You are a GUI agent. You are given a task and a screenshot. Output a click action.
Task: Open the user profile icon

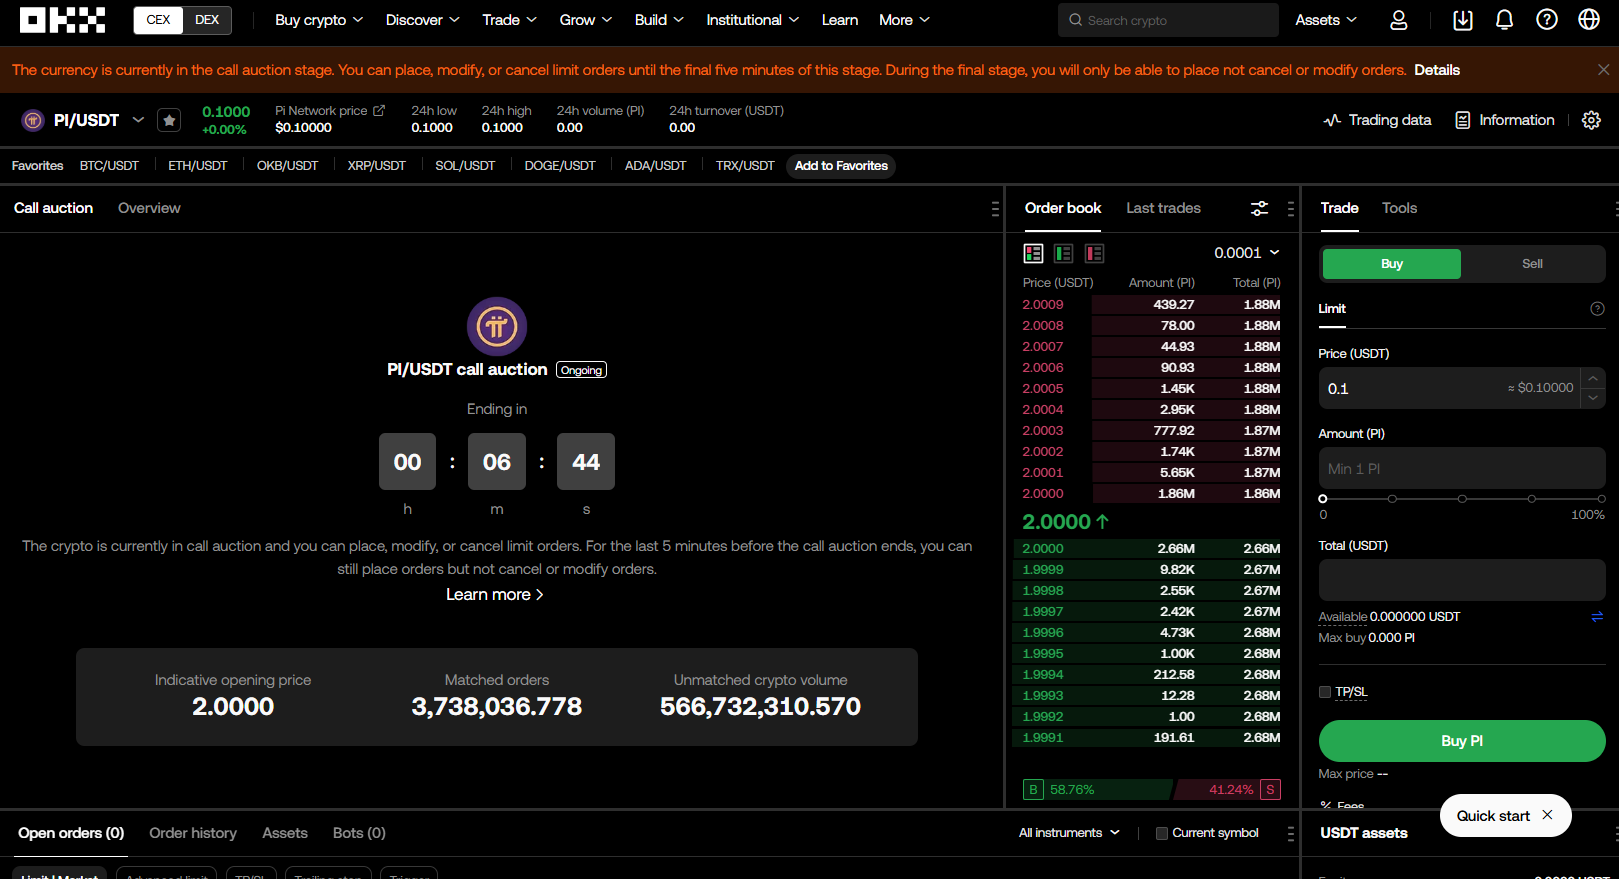1398,20
